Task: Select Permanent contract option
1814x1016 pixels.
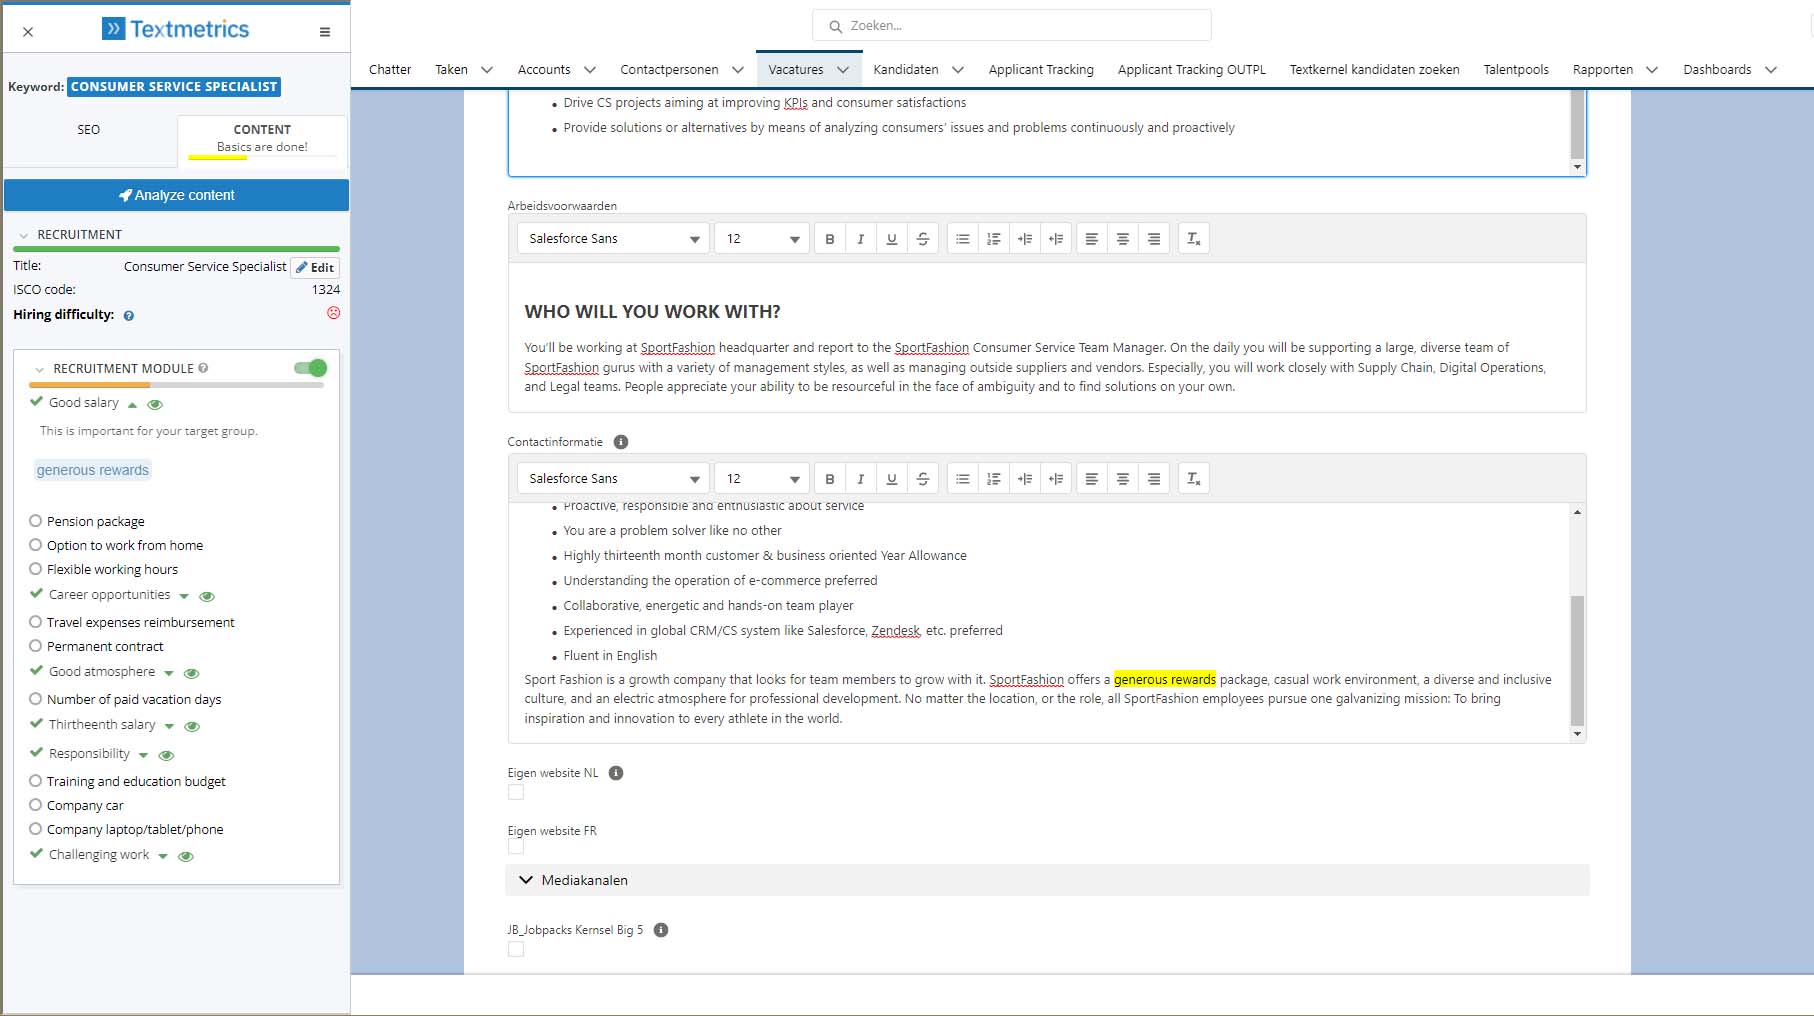Action: 36,646
